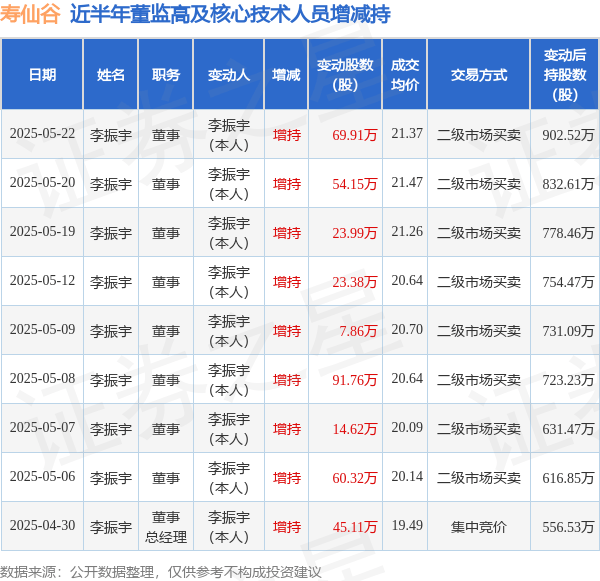Select the 54.15万 share change value

[x=355, y=184]
